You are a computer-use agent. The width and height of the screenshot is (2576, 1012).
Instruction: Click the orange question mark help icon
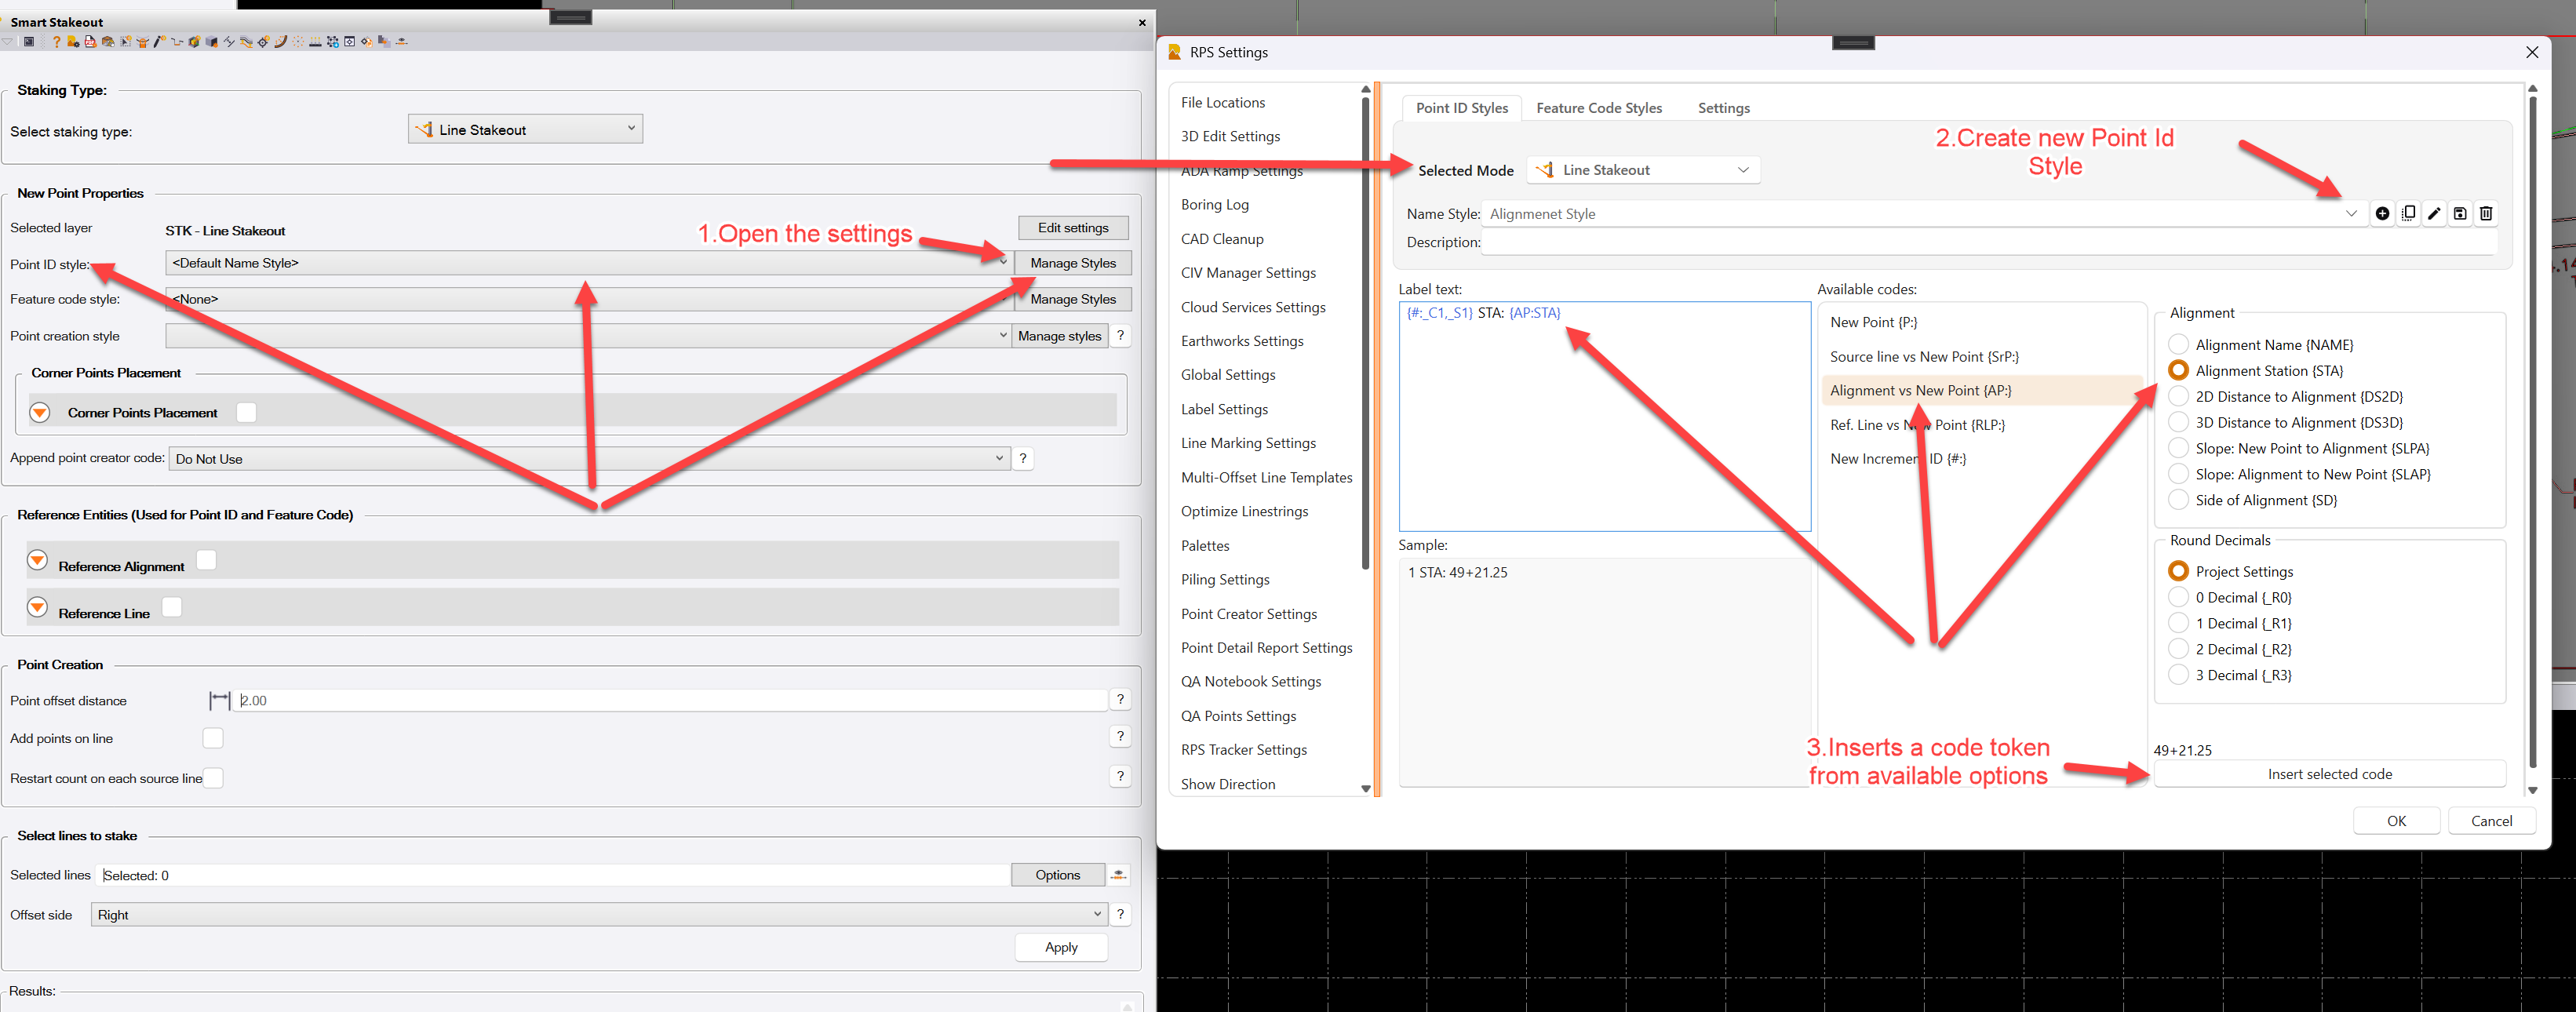tap(56, 42)
